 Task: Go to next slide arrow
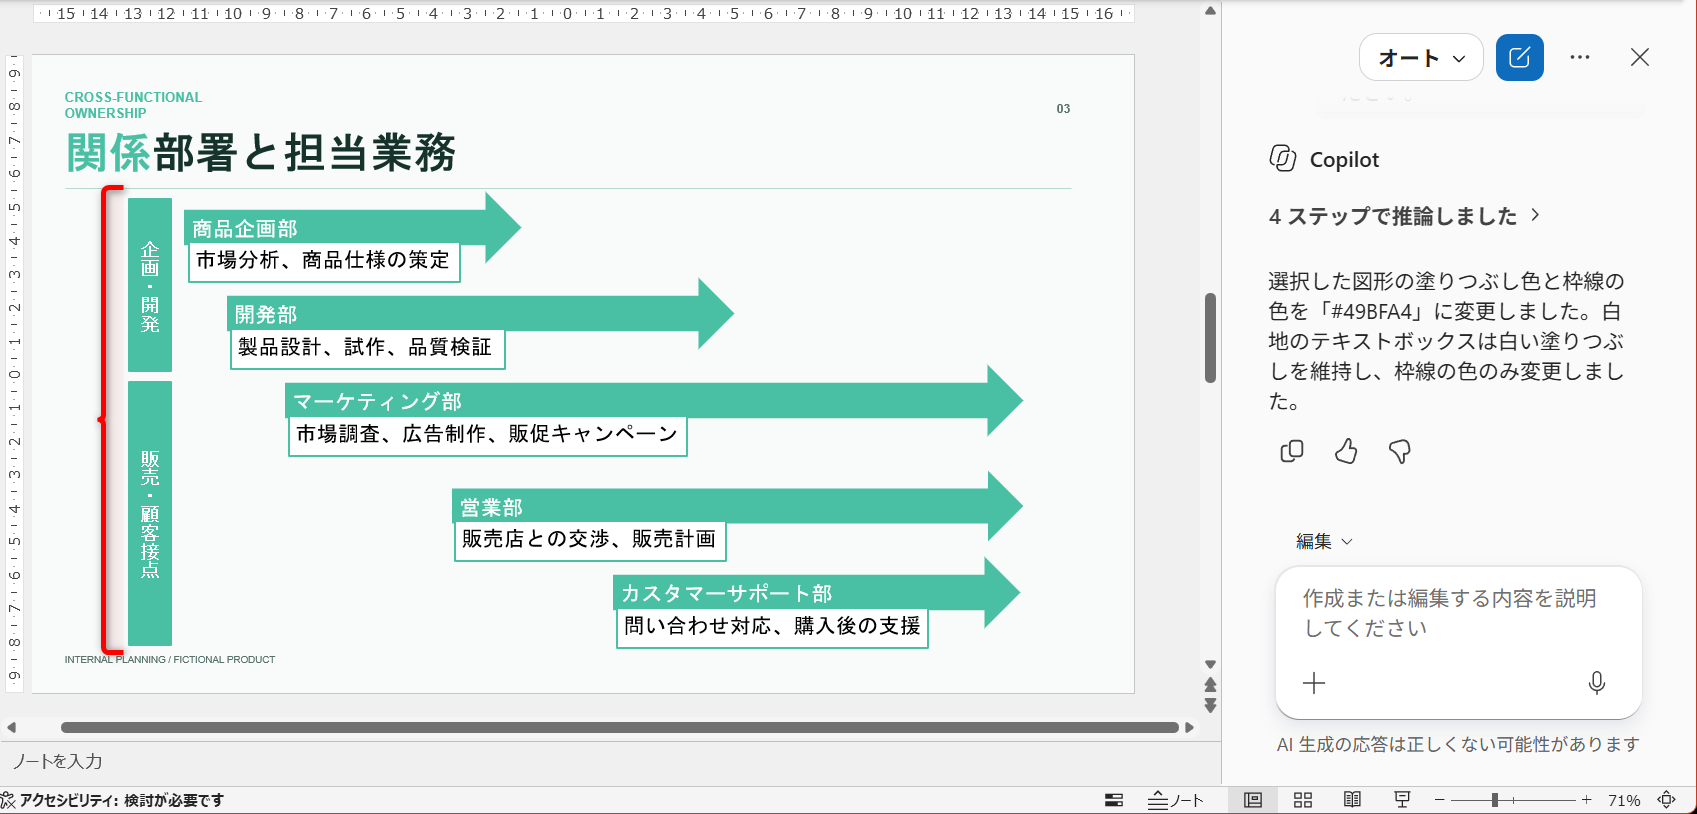point(1210,706)
